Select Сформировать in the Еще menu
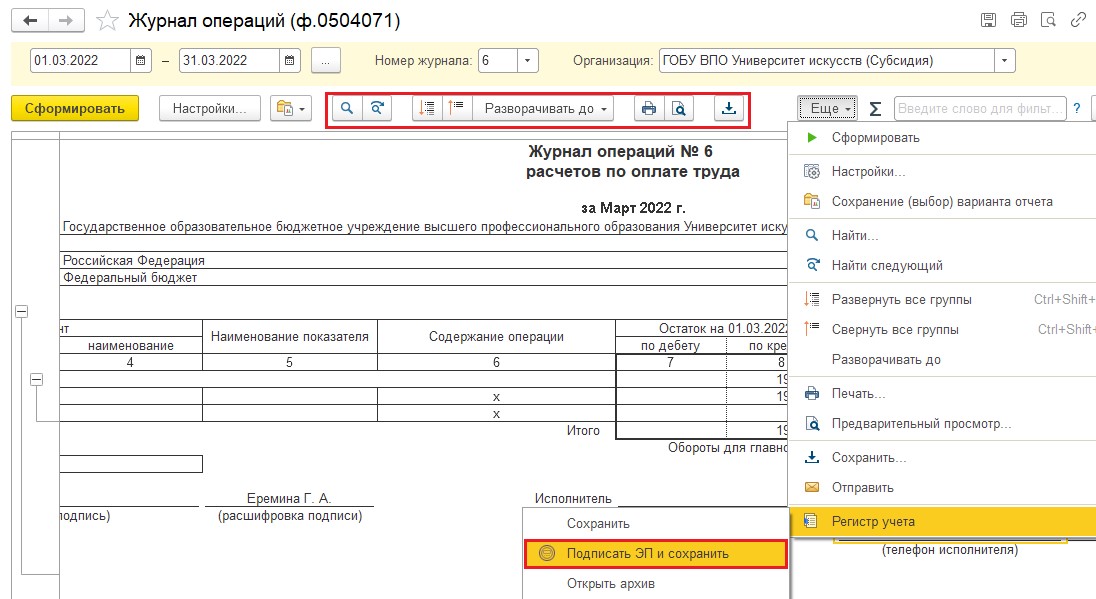1096x599 pixels. tap(942, 138)
